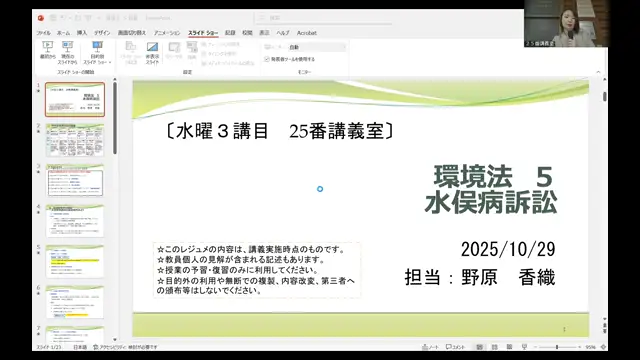Toggle Play Narrations checkbox in ribbon
Viewport: 640px width, 360px height.
click(x=204, y=44)
